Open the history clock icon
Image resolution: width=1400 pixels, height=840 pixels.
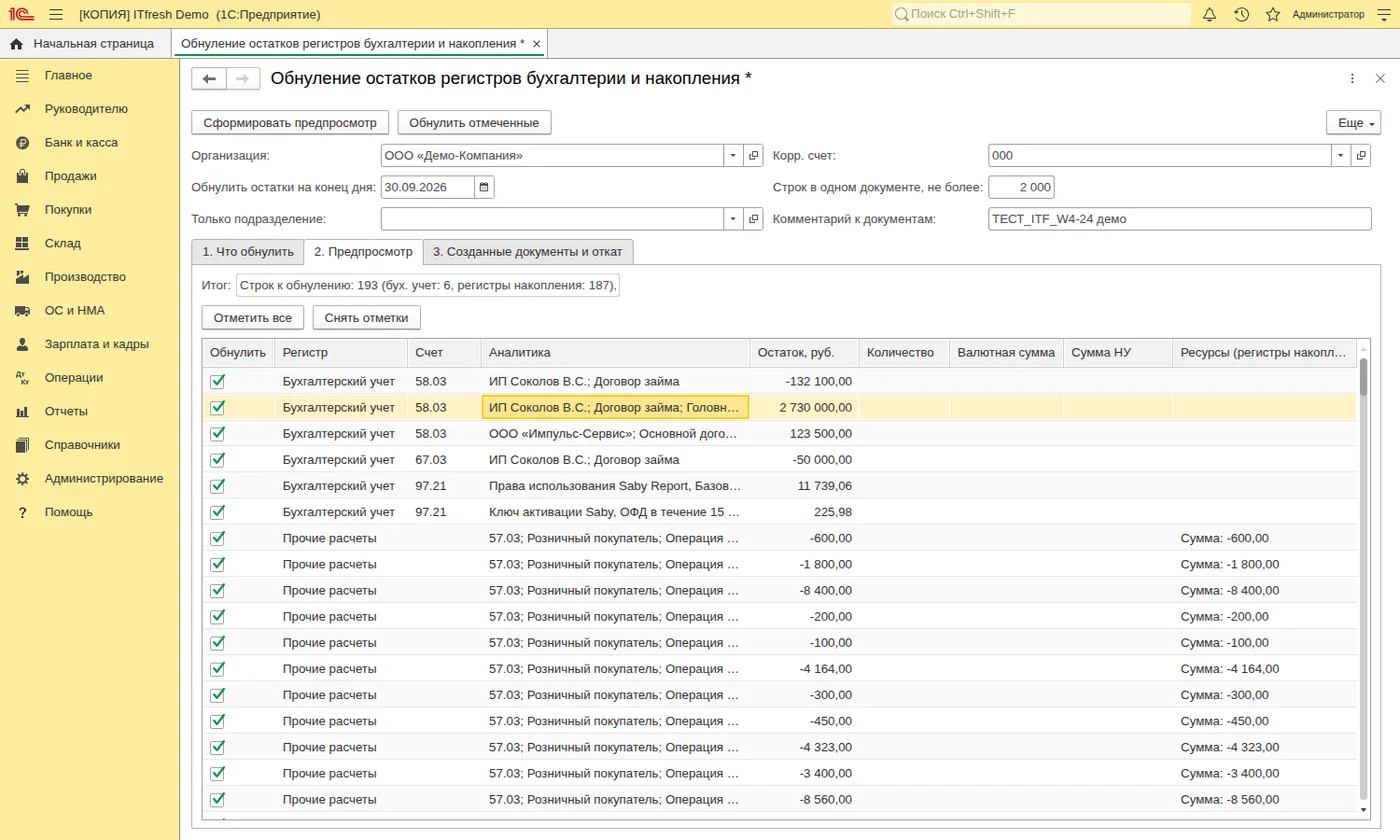pos(1241,14)
